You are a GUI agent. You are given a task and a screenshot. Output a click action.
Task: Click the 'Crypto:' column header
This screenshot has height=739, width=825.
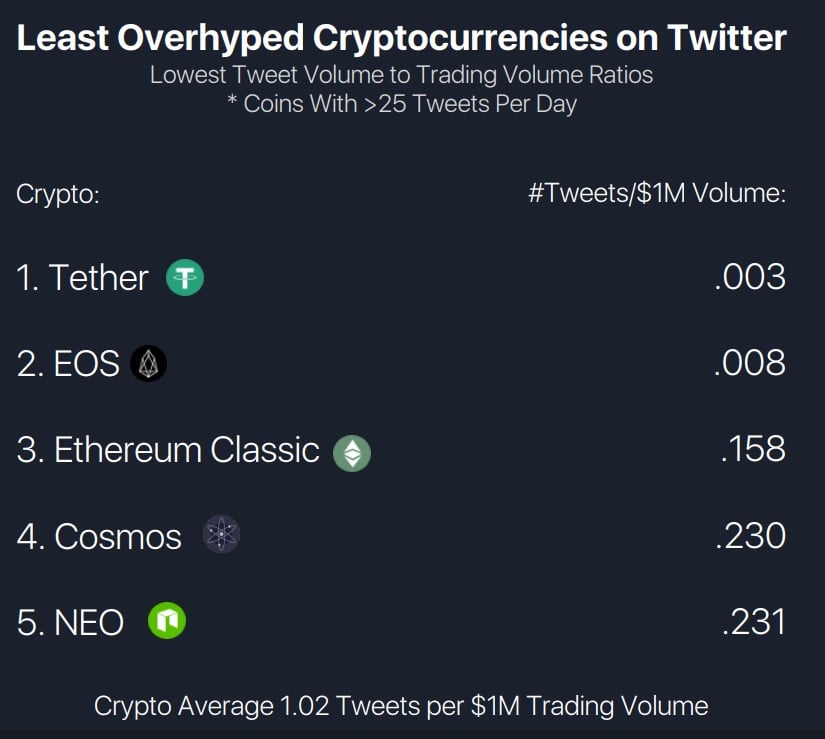click(x=58, y=195)
